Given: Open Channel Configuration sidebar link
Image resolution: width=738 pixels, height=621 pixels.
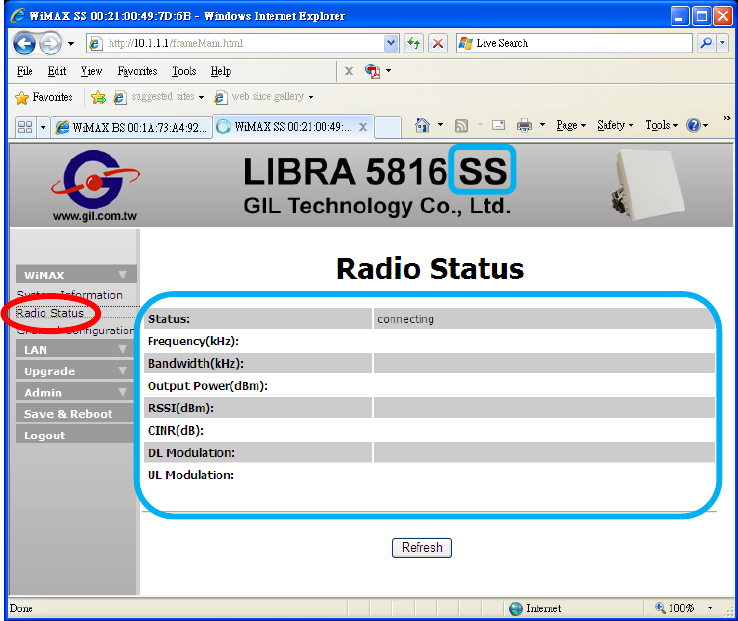Looking at the screenshot, I should coord(75,331).
